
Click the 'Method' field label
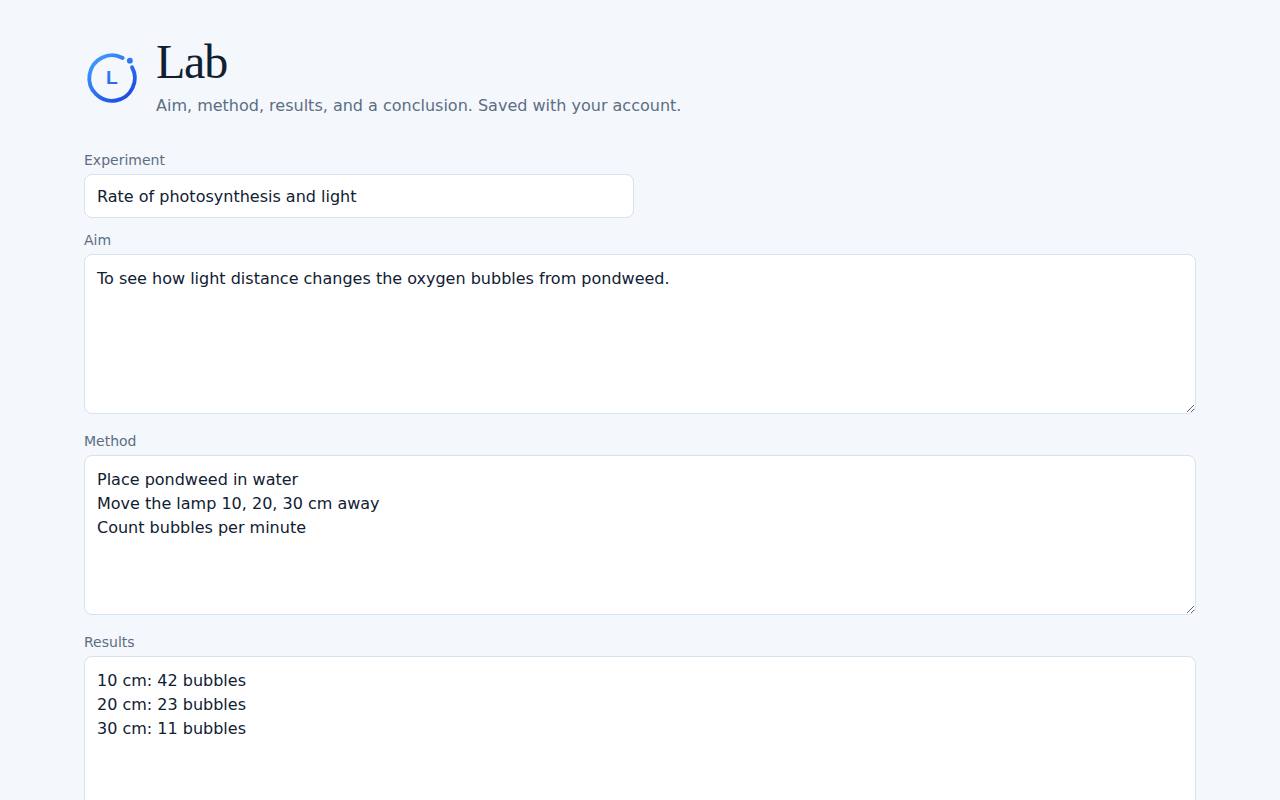pyautogui.click(x=110, y=441)
